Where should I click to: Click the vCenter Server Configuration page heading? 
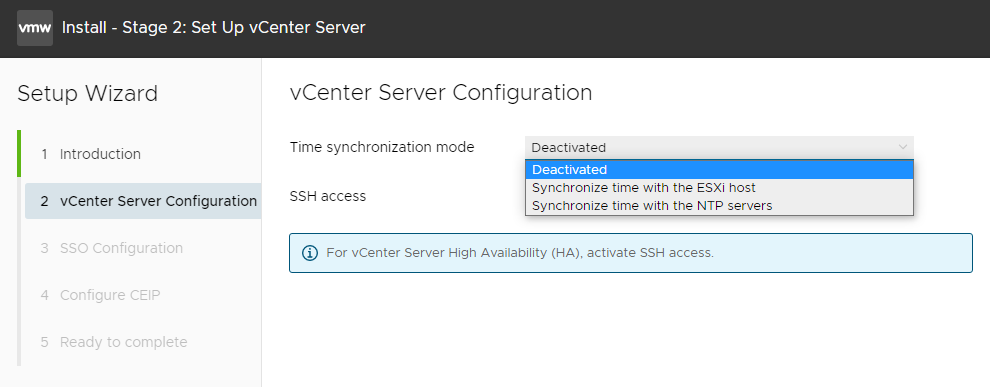coord(441,93)
